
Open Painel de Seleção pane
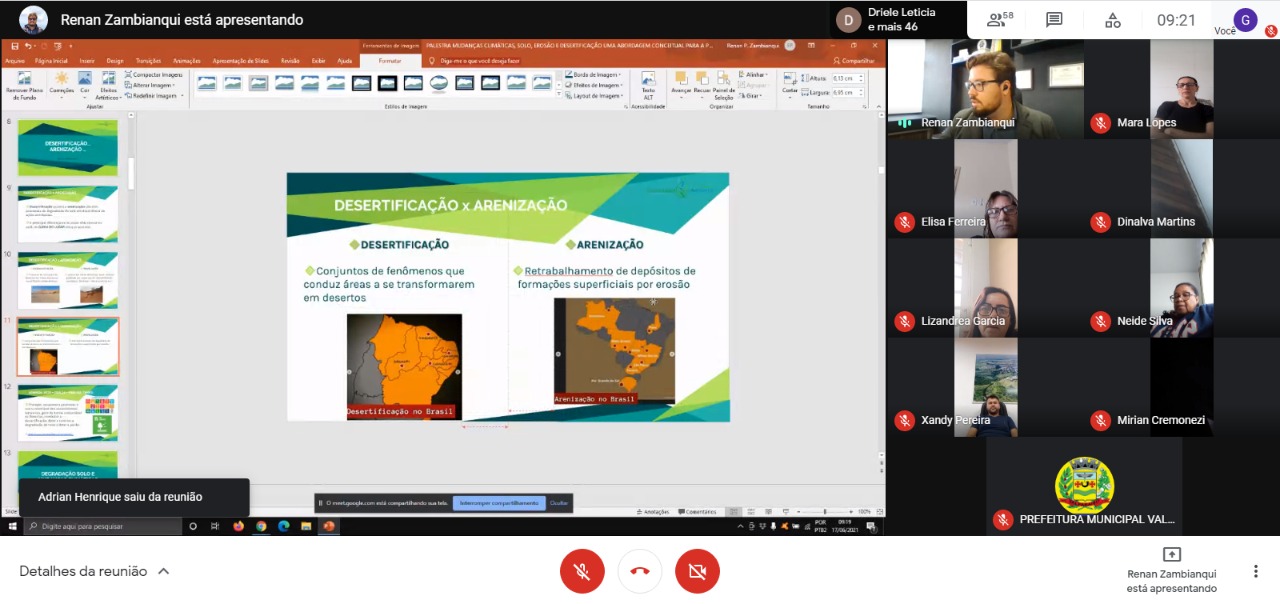coord(723,86)
